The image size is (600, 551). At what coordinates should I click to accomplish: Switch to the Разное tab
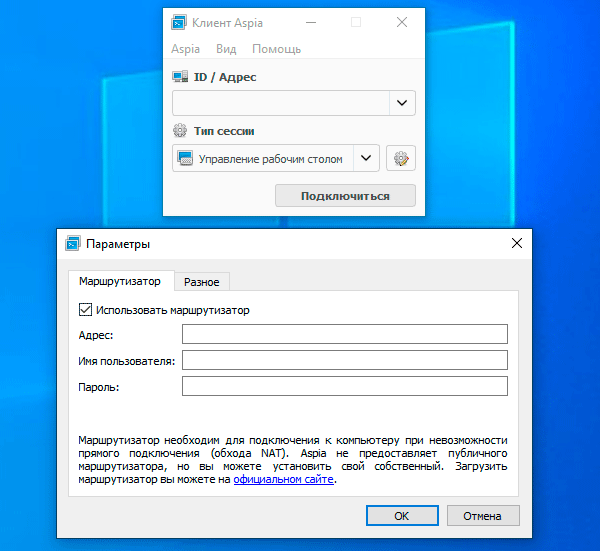point(202,282)
